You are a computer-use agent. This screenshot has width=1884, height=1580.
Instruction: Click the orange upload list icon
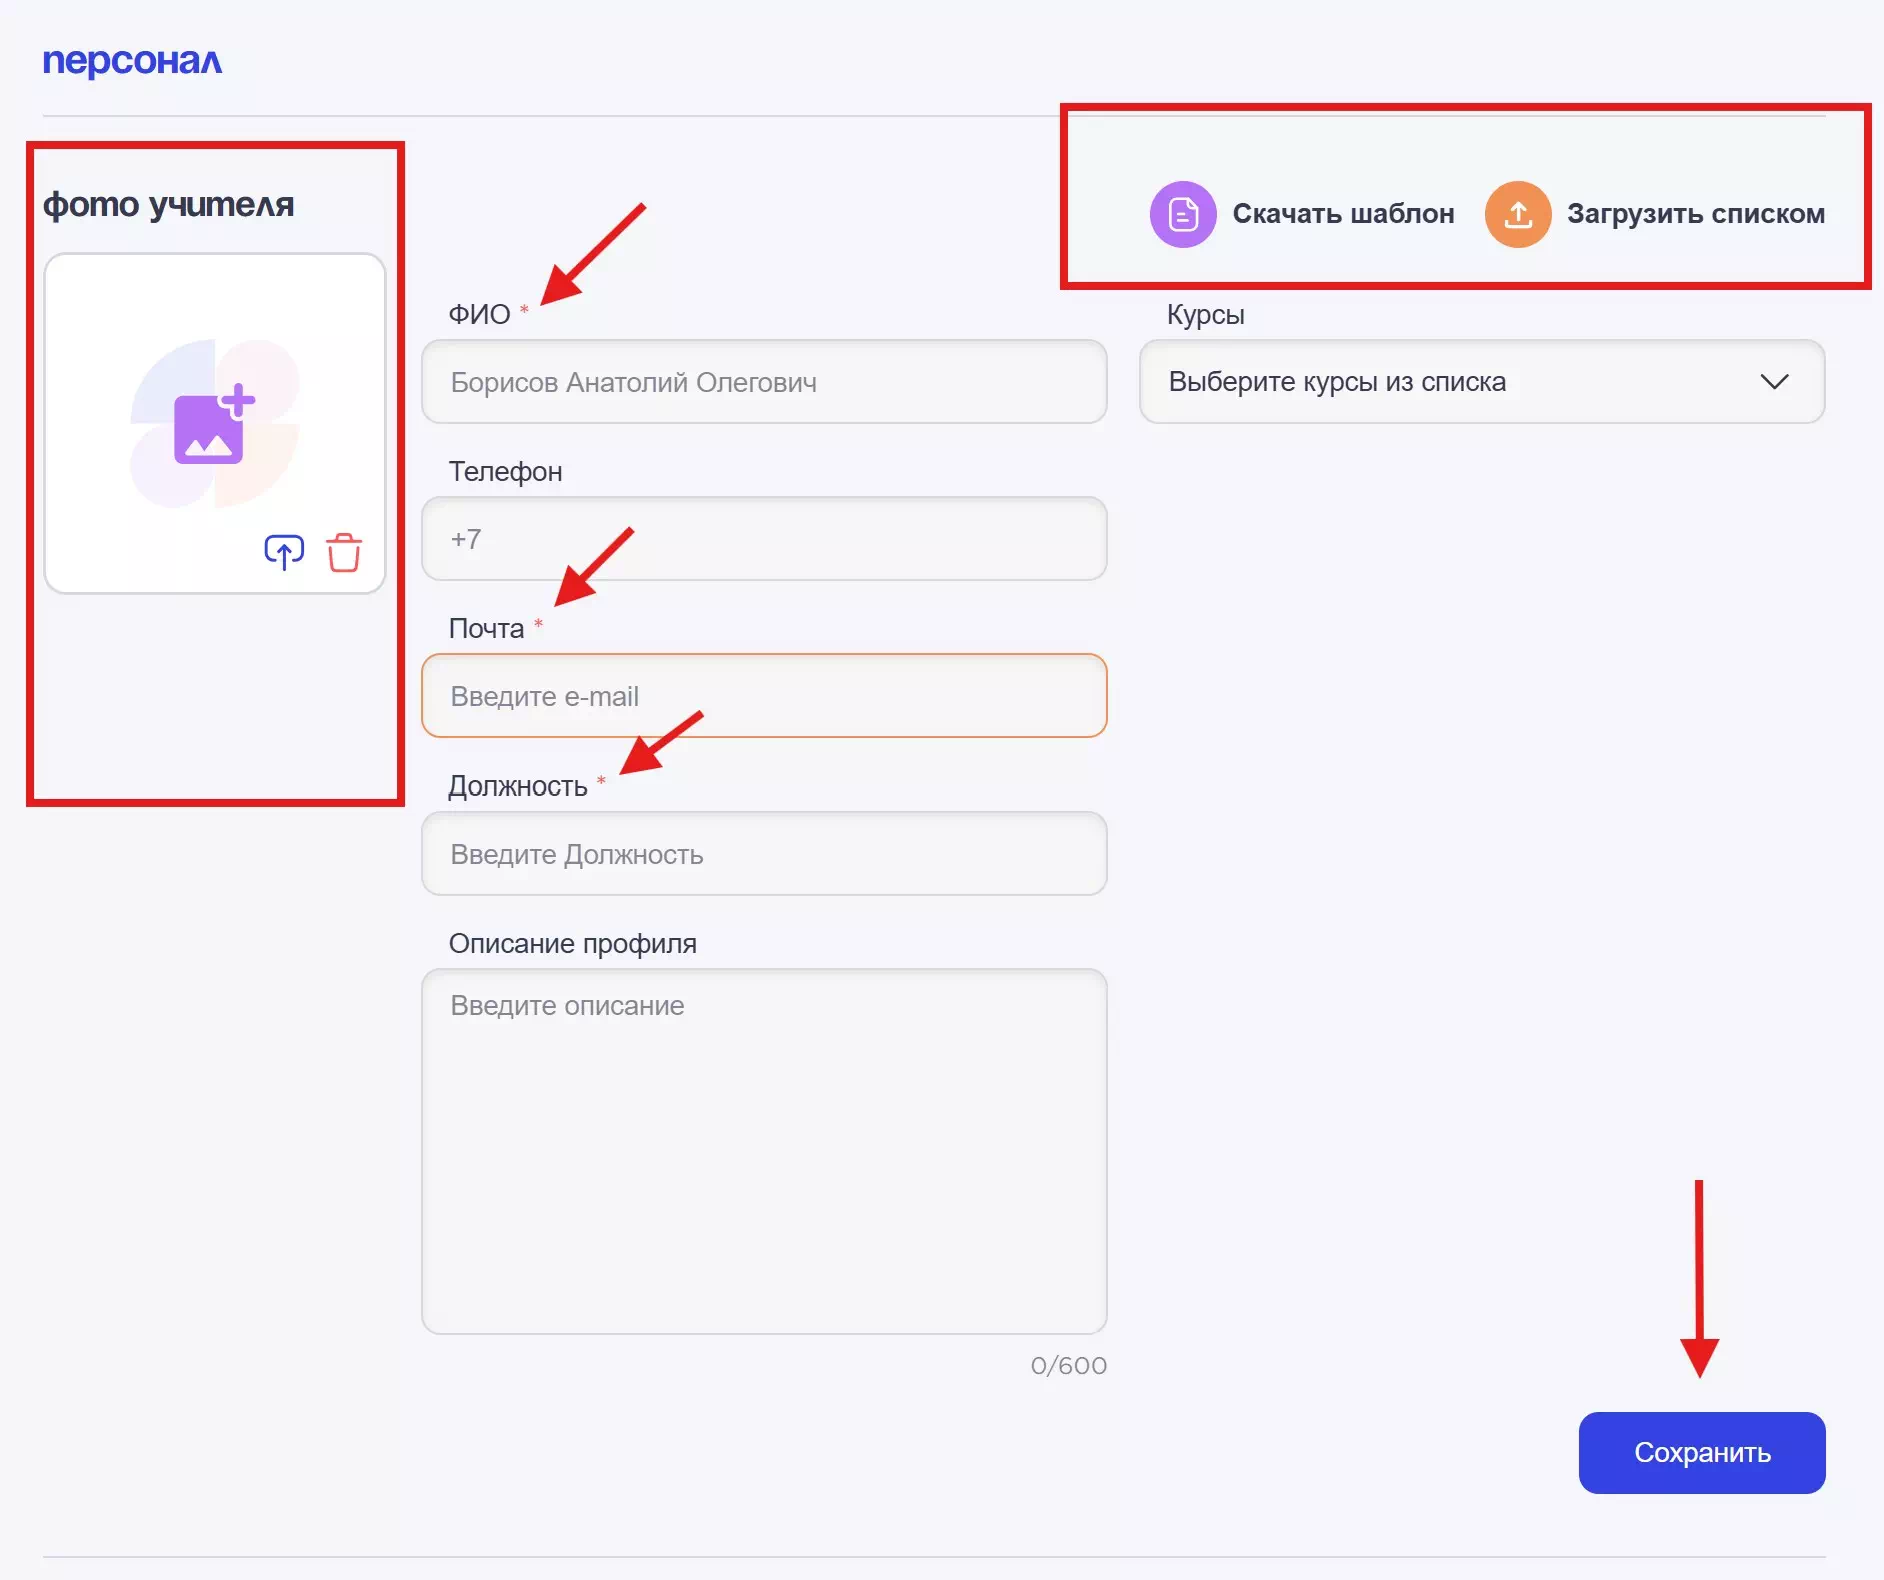click(1517, 214)
